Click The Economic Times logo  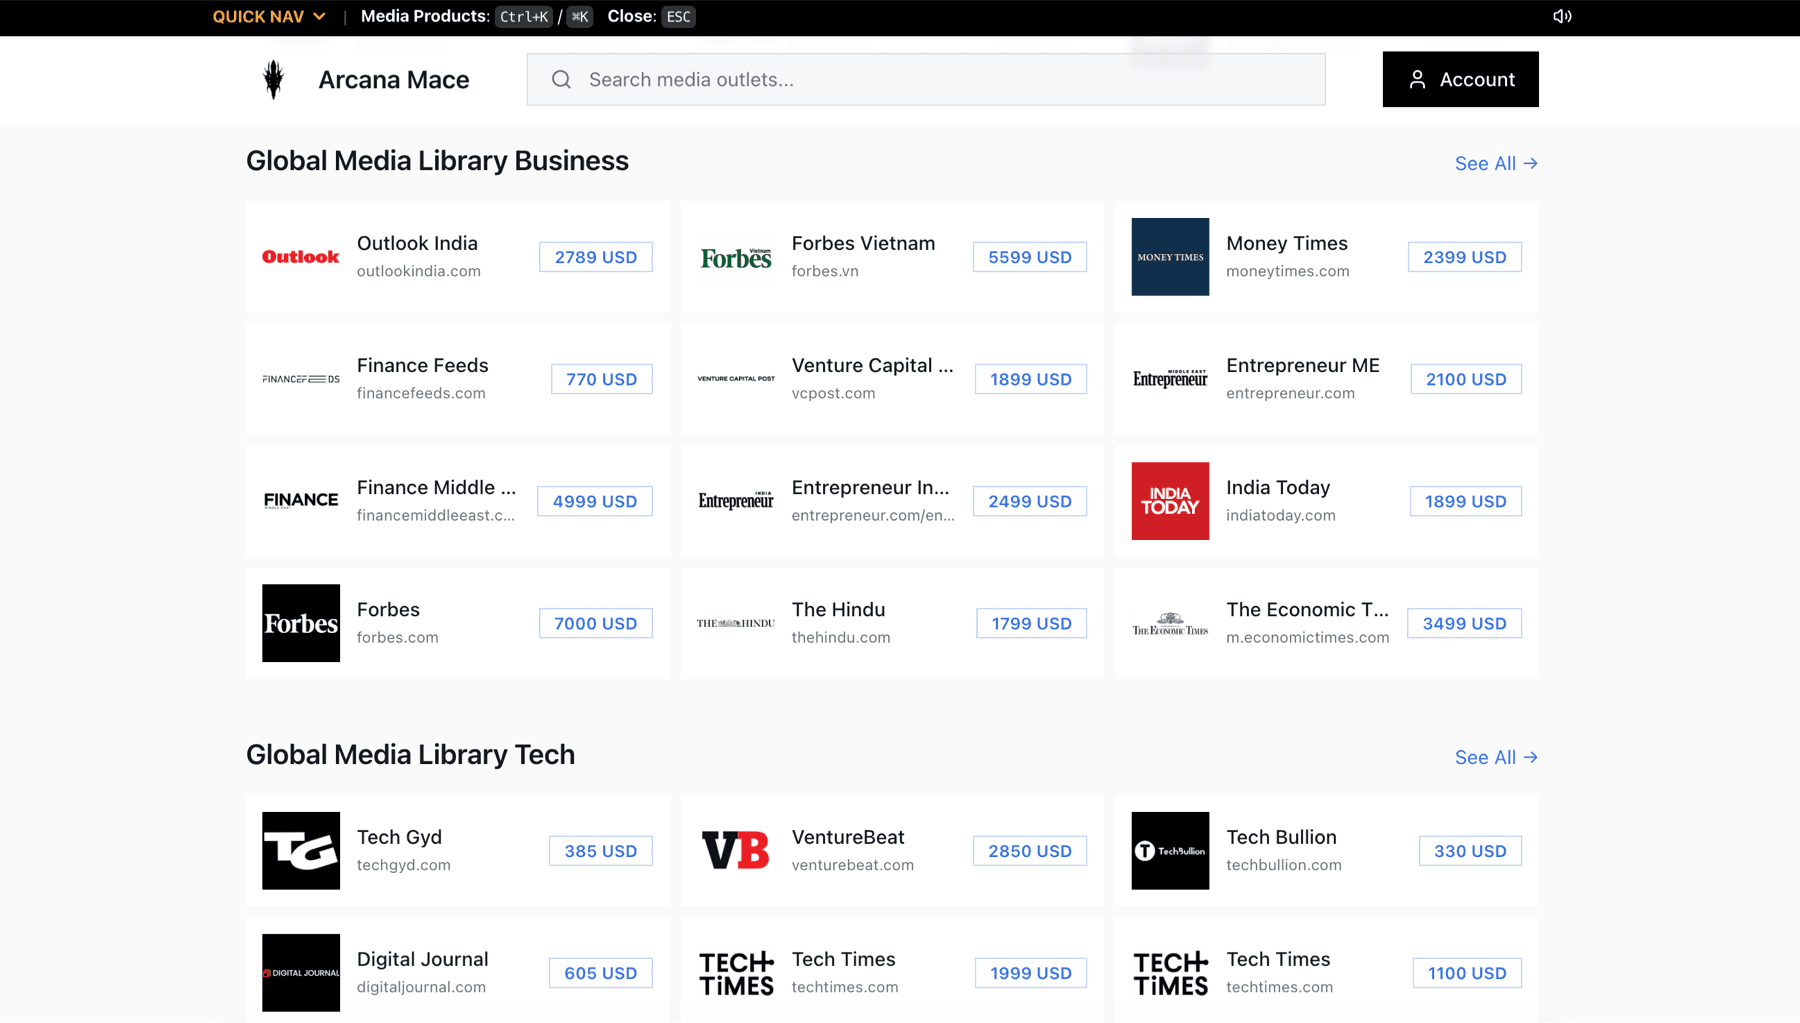point(1170,623)
